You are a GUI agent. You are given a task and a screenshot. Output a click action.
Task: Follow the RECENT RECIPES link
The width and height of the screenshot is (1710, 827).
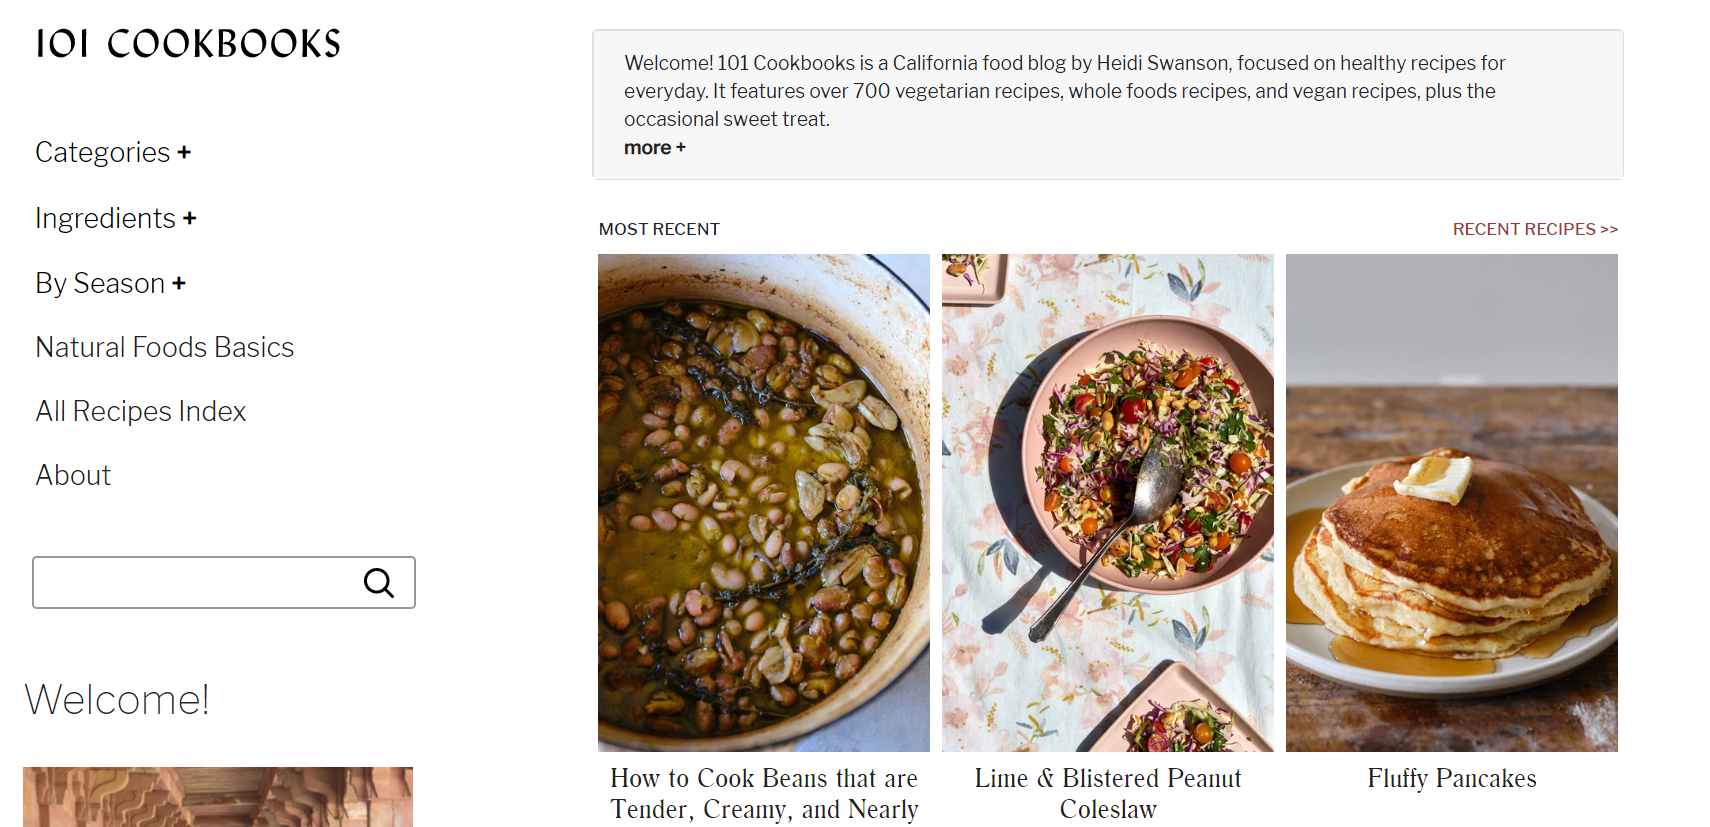1535,228
